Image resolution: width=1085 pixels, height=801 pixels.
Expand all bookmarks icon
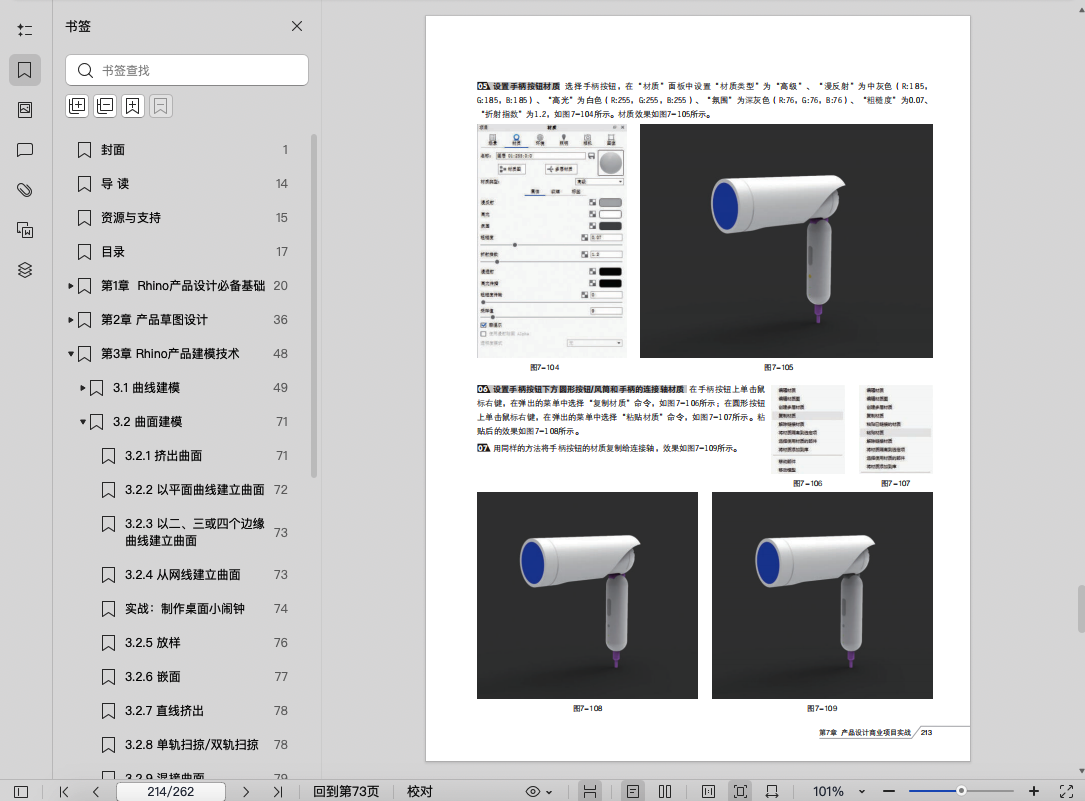click(x=78, y=106)
